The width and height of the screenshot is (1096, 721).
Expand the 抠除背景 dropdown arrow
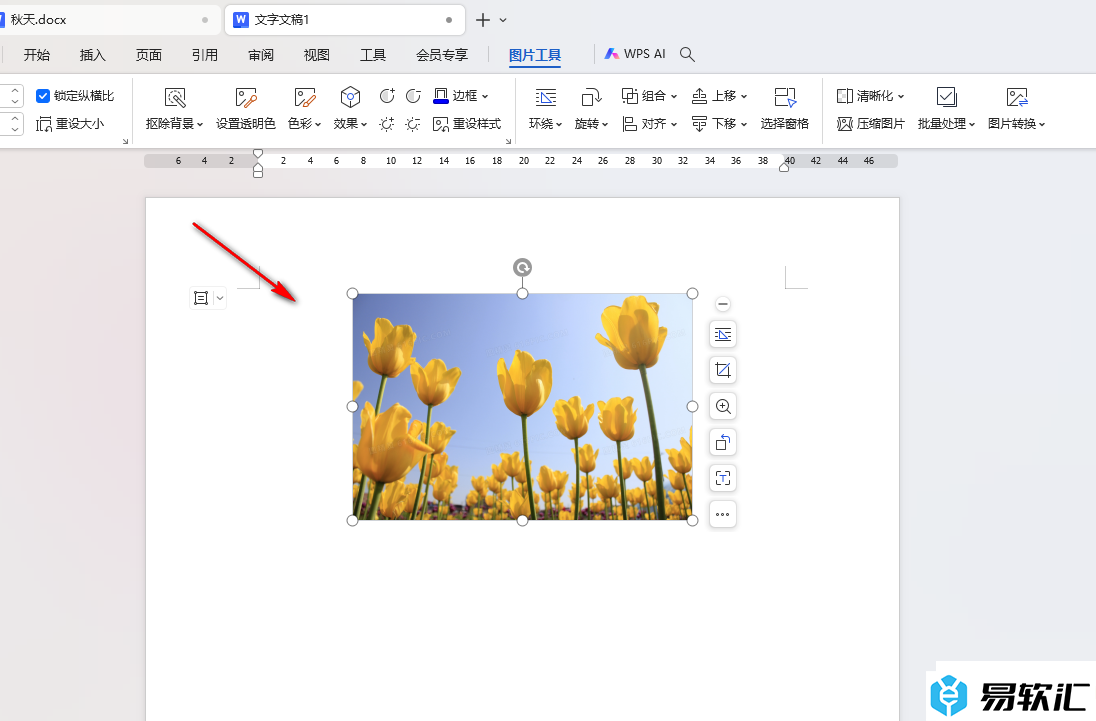point(200,124)
